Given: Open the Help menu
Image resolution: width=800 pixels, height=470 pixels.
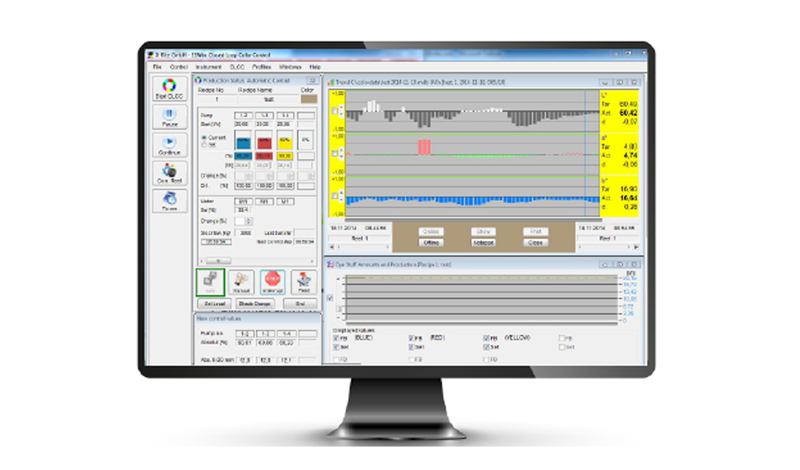Looking at the screenshot, I should point(315,67).
